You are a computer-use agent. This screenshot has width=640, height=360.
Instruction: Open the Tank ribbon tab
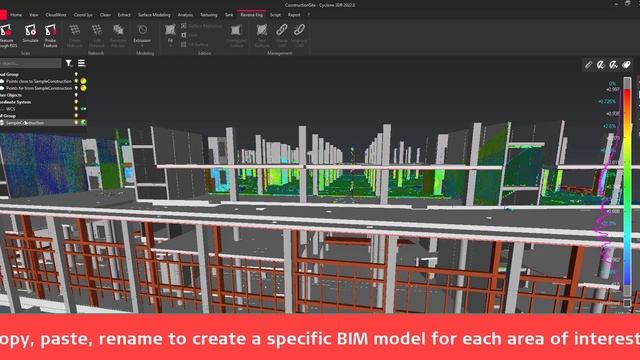(x=229, y=15)
